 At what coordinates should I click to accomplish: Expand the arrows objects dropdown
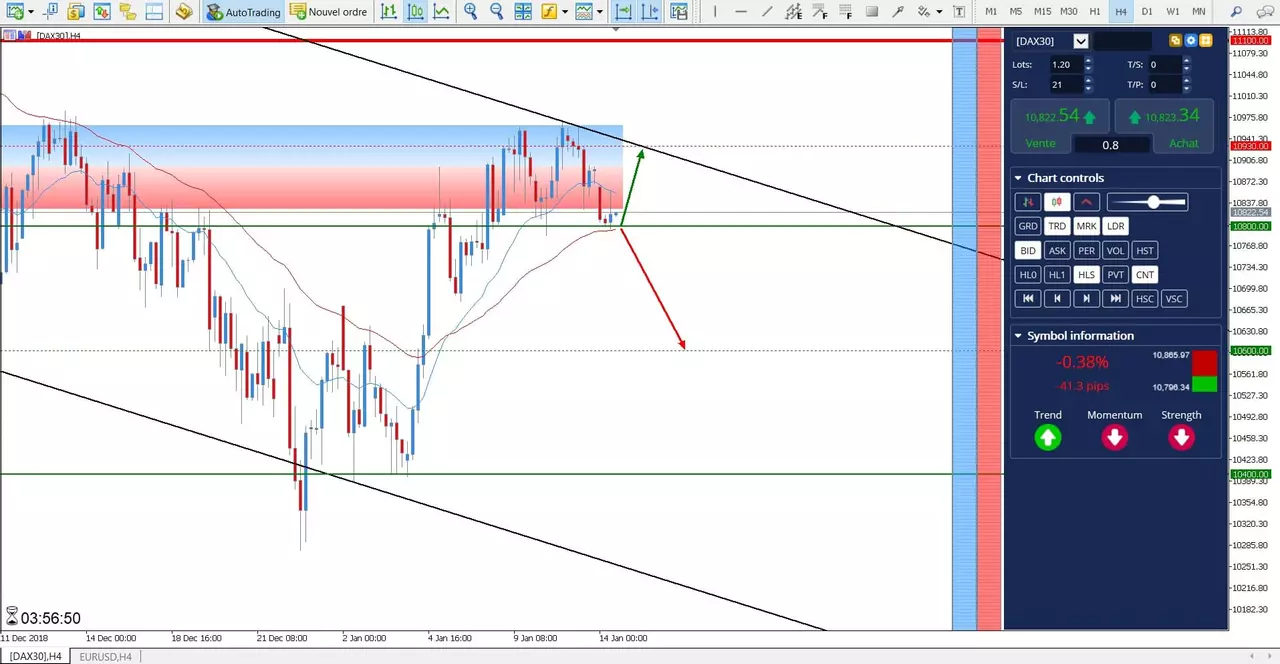pos(939,12)
